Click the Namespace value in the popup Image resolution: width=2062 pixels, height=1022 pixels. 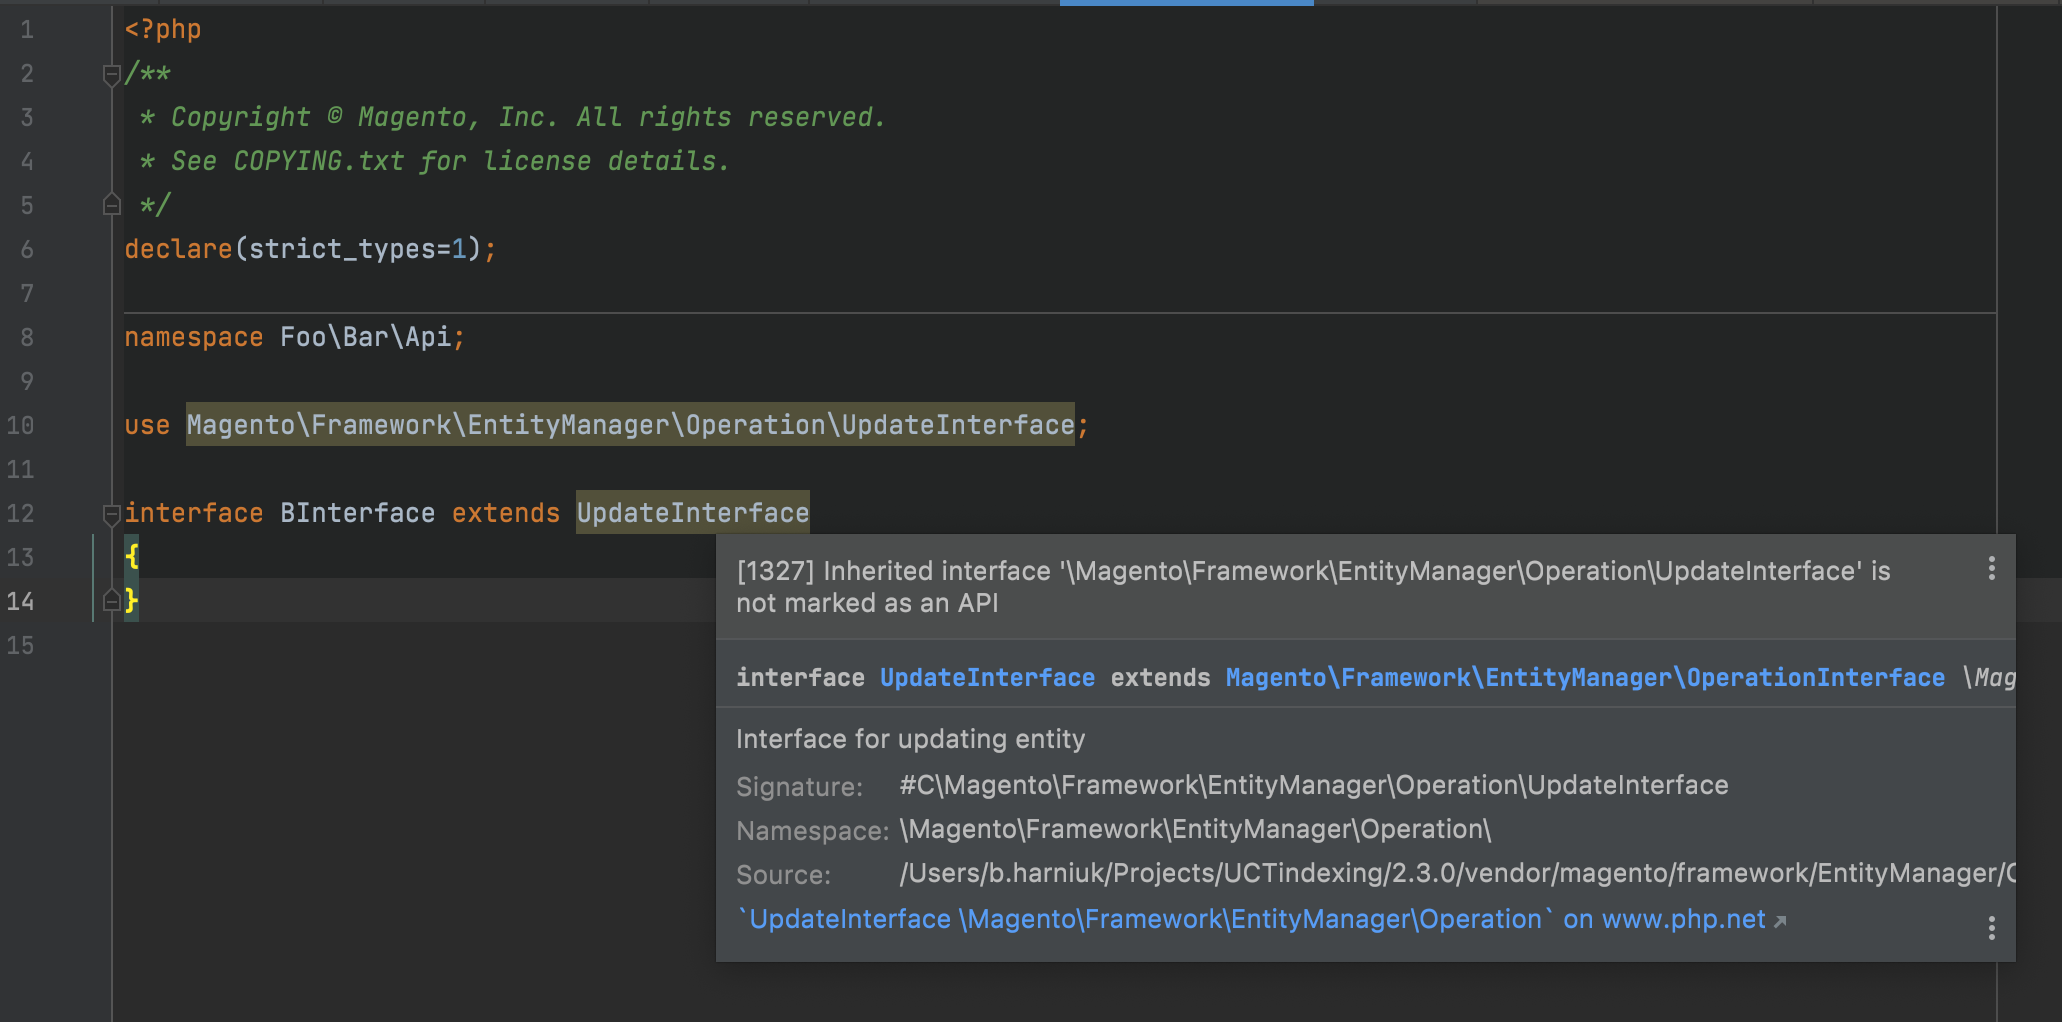[1195, 829]
